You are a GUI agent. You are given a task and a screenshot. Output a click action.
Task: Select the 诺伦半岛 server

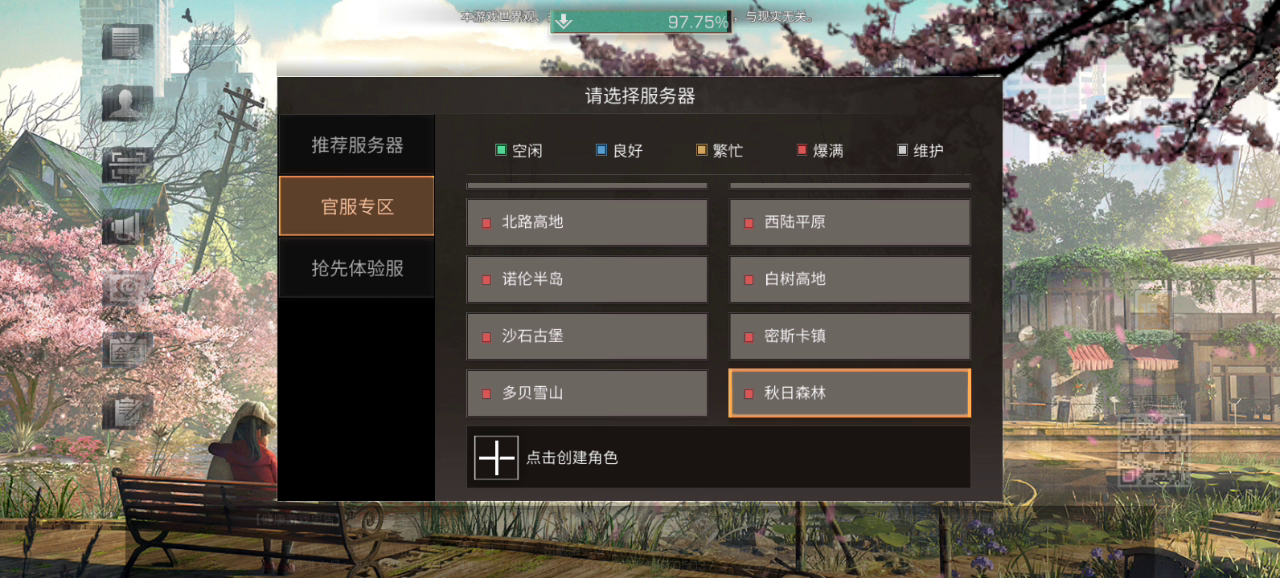click(x=587, y=279)
